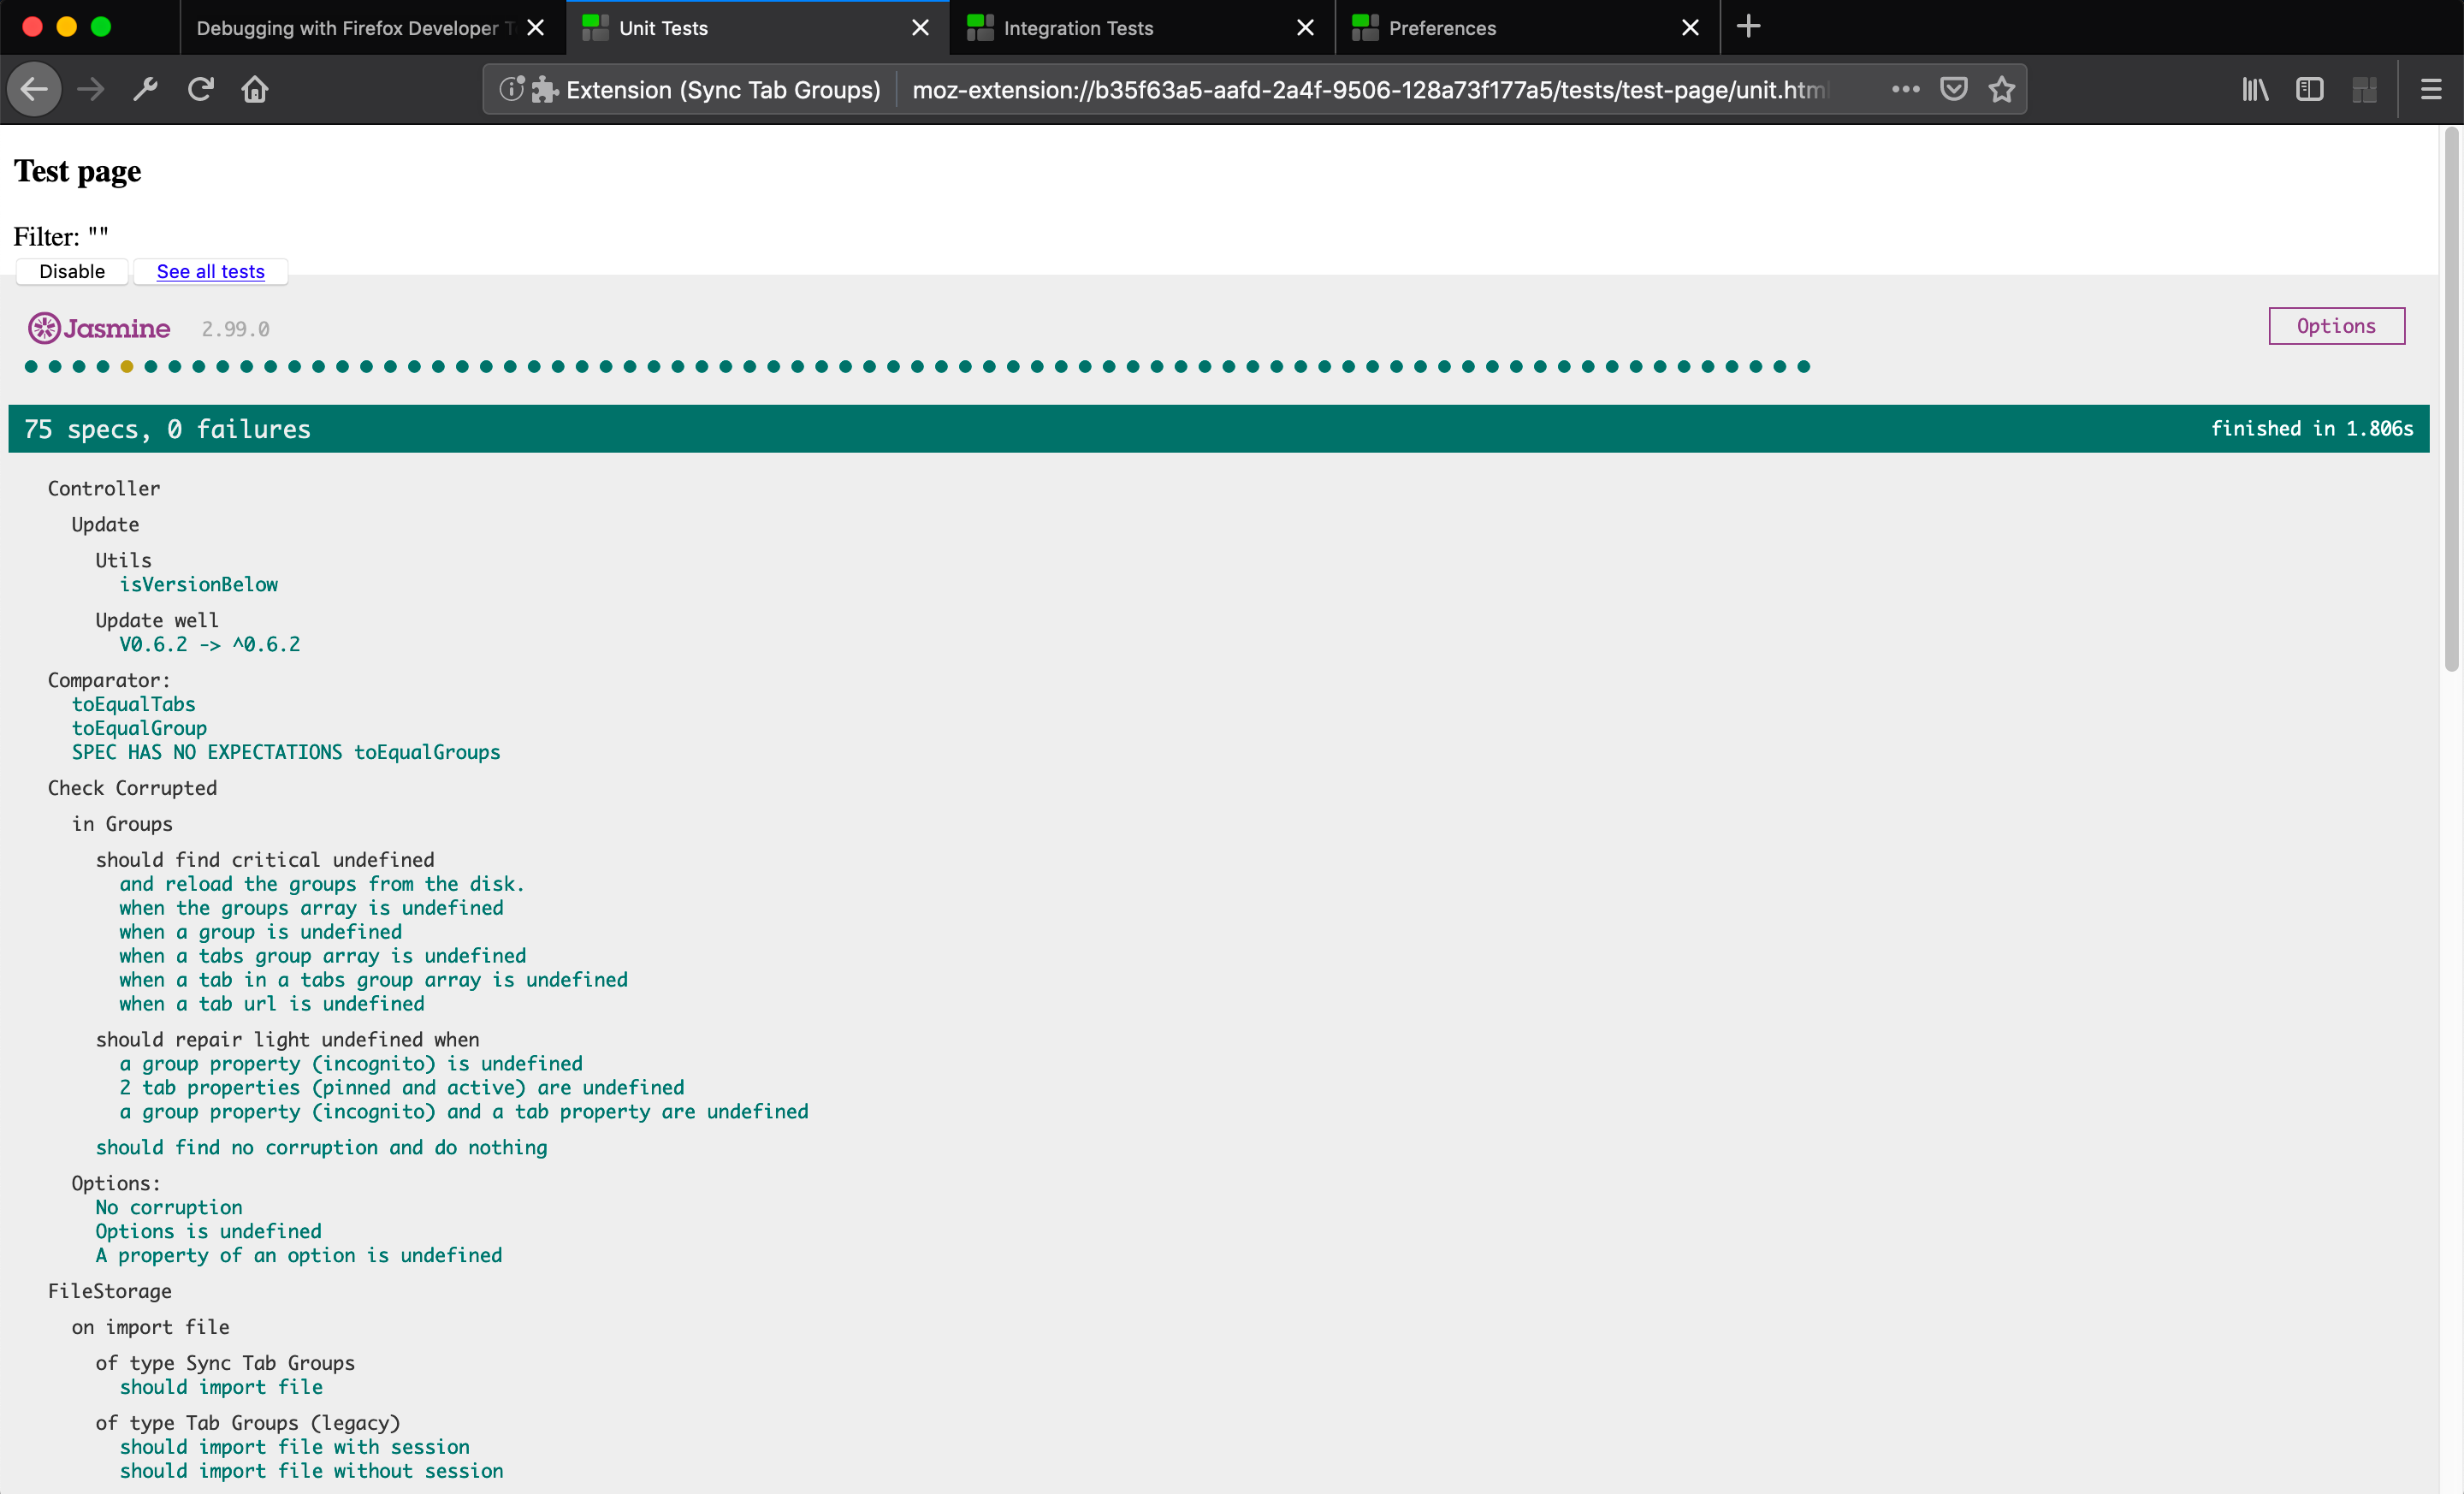Viewport: 2464px width, 1494px height.
Task: Click the Jasmine logo
Action: point(99,328)
